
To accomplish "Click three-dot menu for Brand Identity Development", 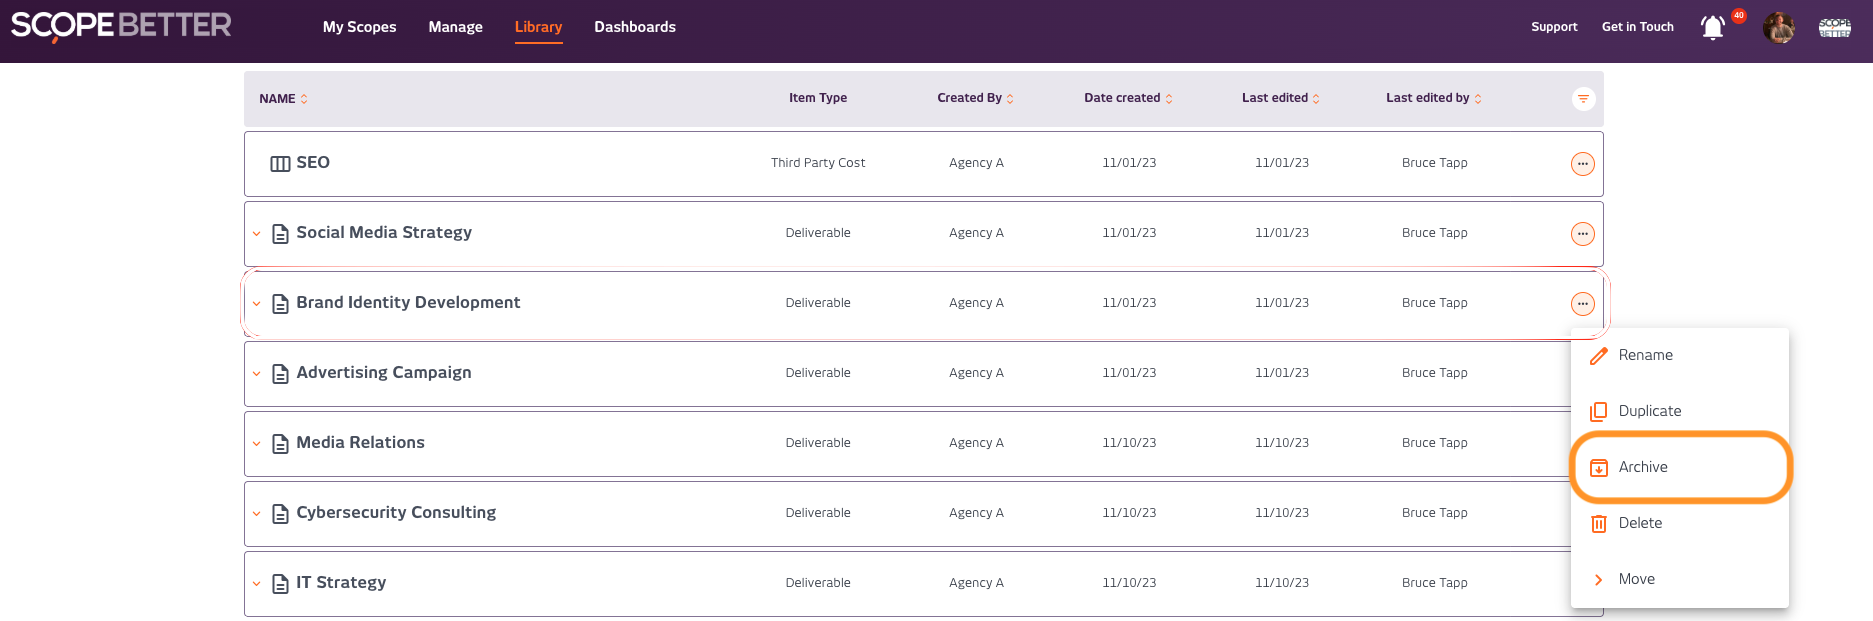I will [1582, 304].
